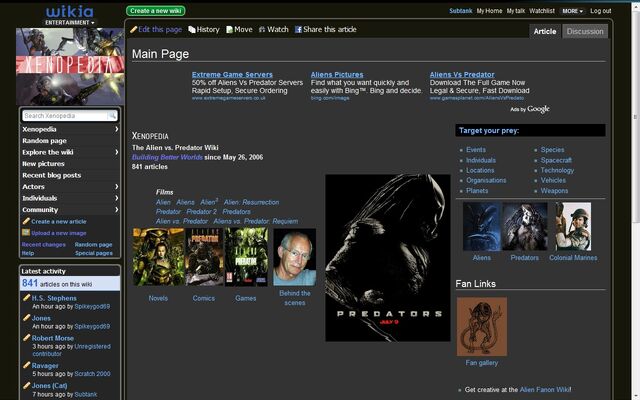
Task: Open the Games cover thumbnail
Action: pos(246,257)
